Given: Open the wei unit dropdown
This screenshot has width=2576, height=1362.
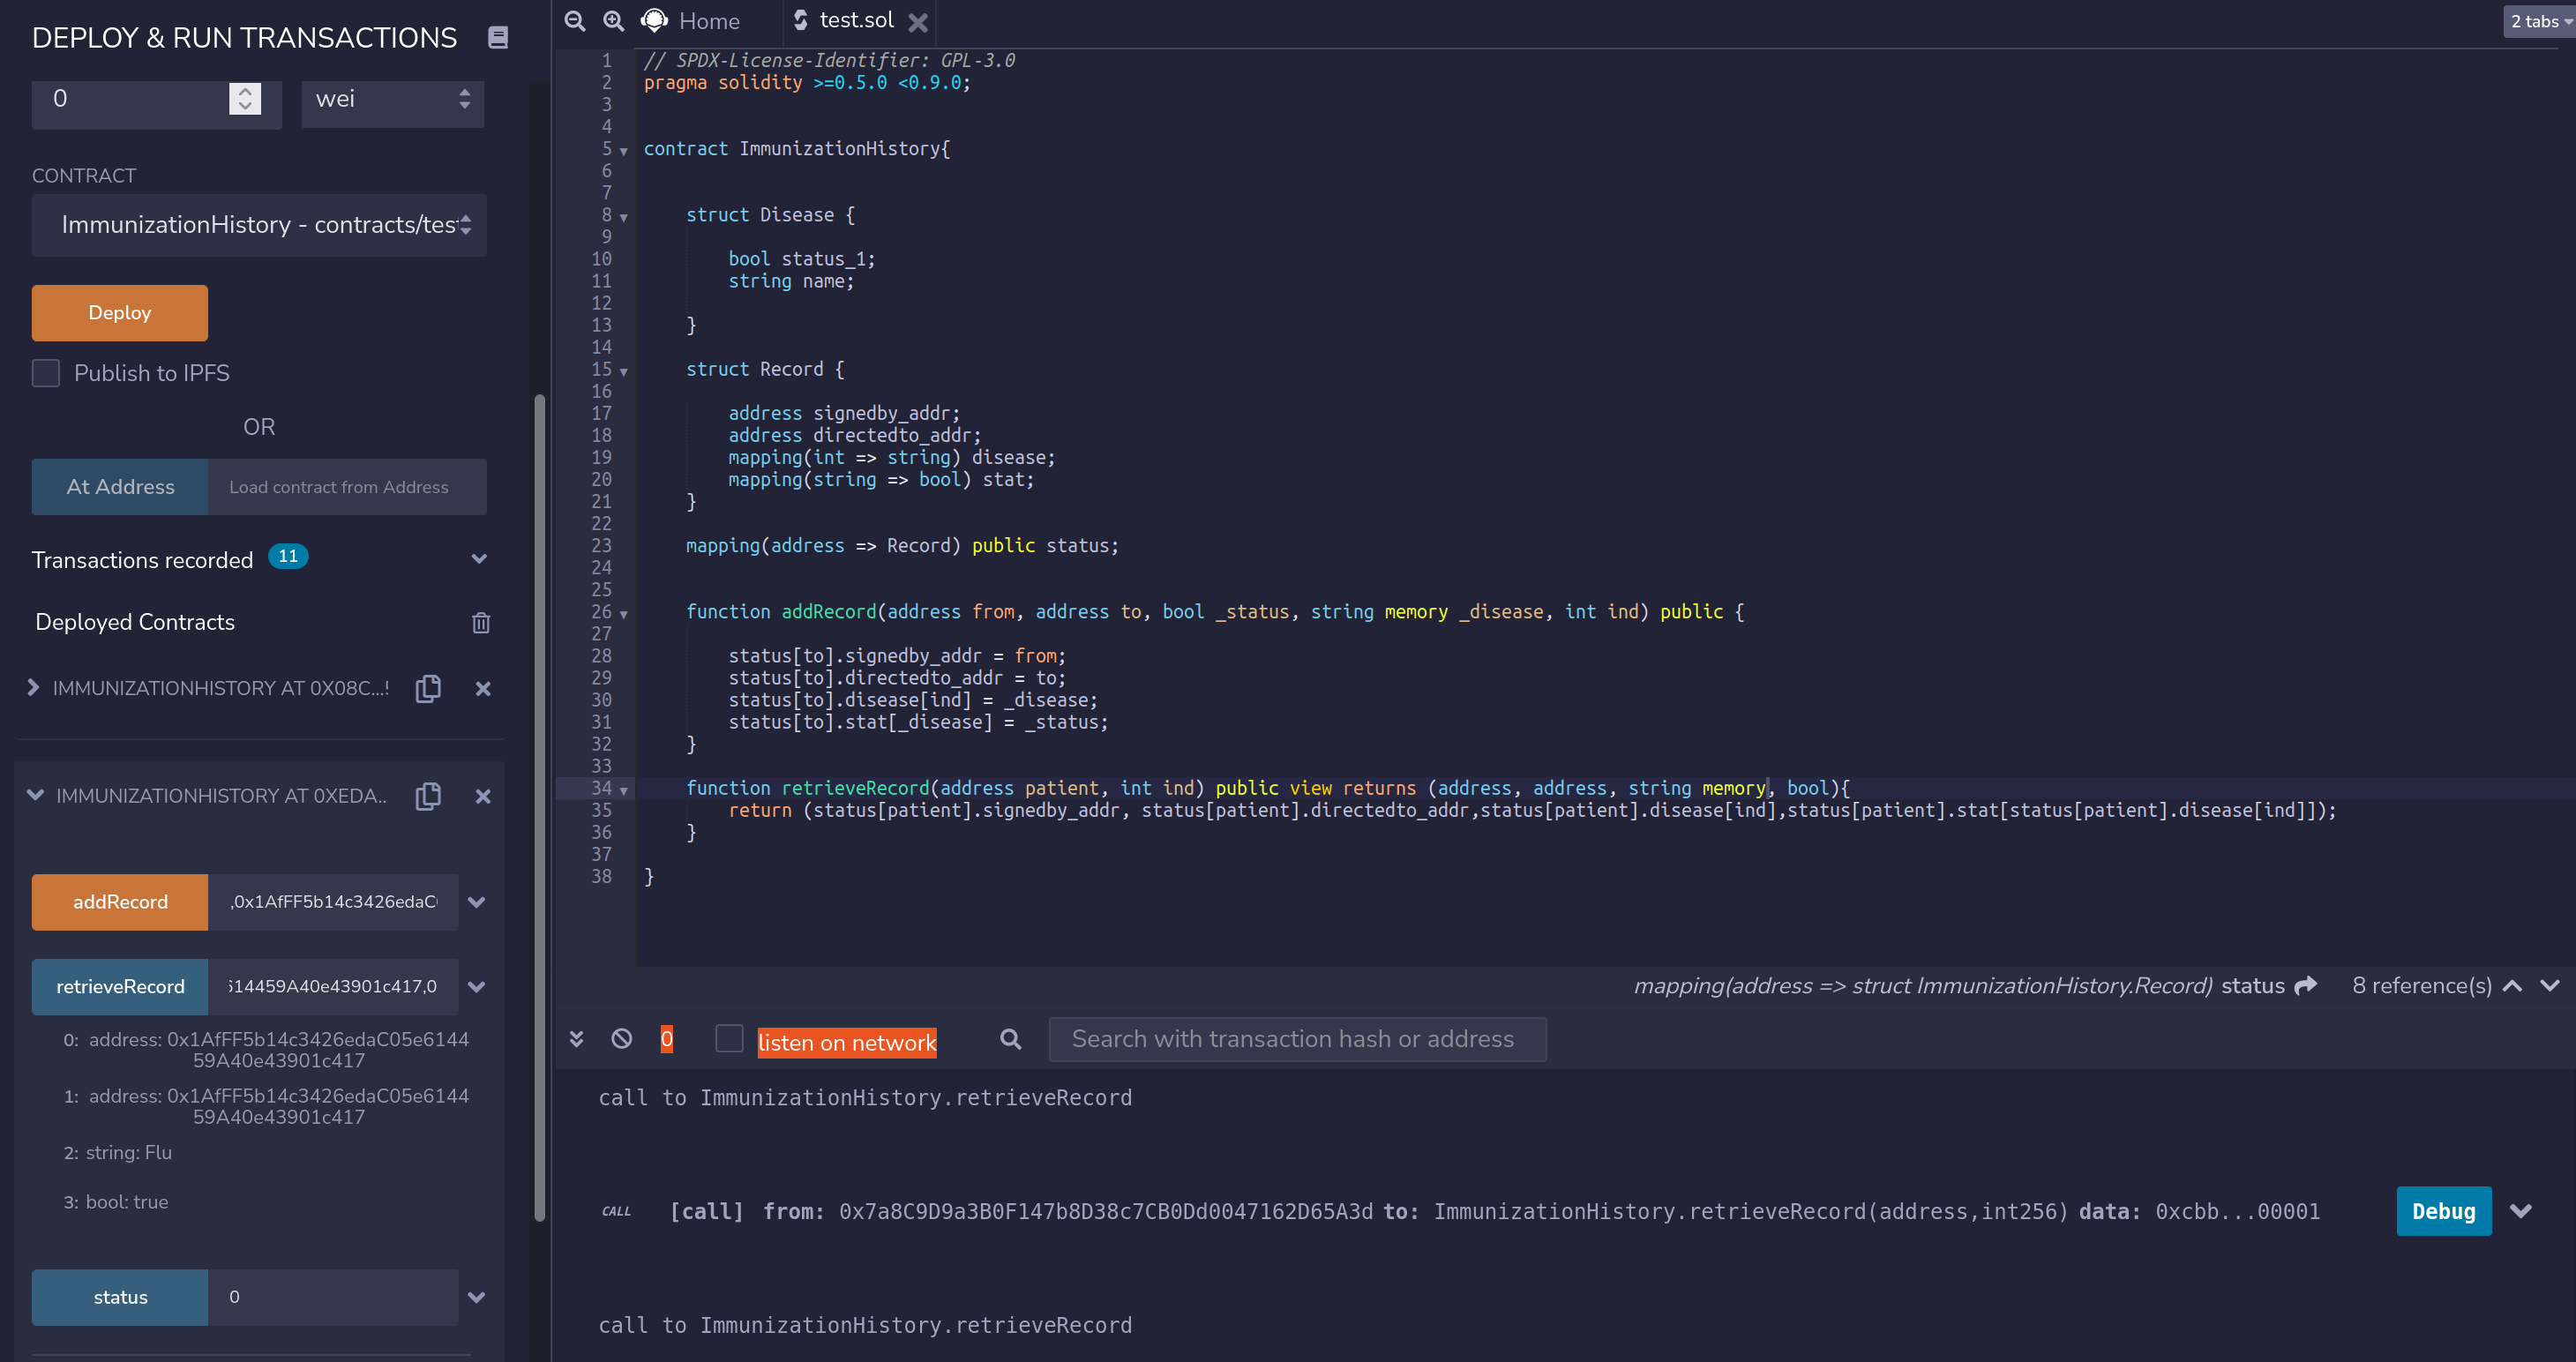Looking at the screenshot, I should pos(392,99).
